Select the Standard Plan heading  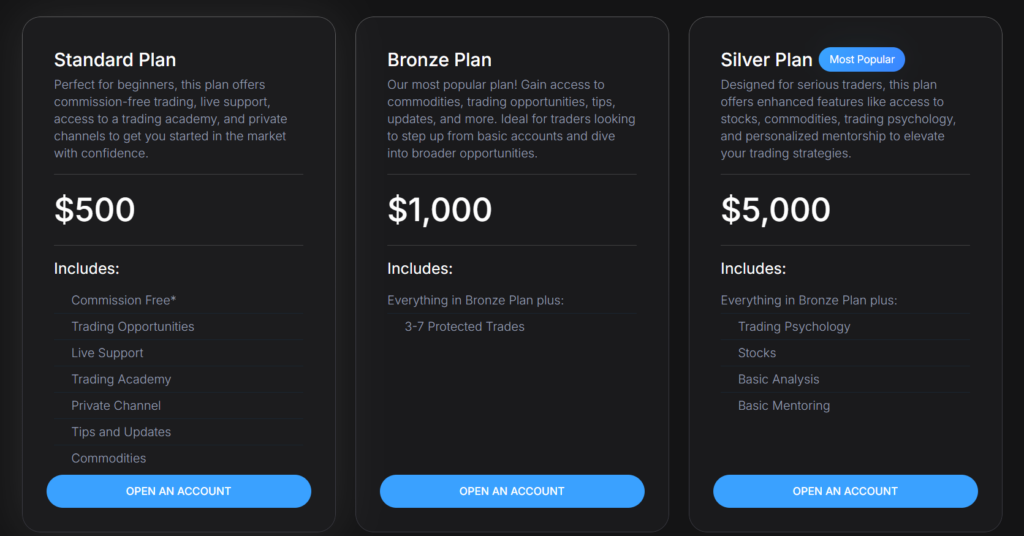point(115,60)
